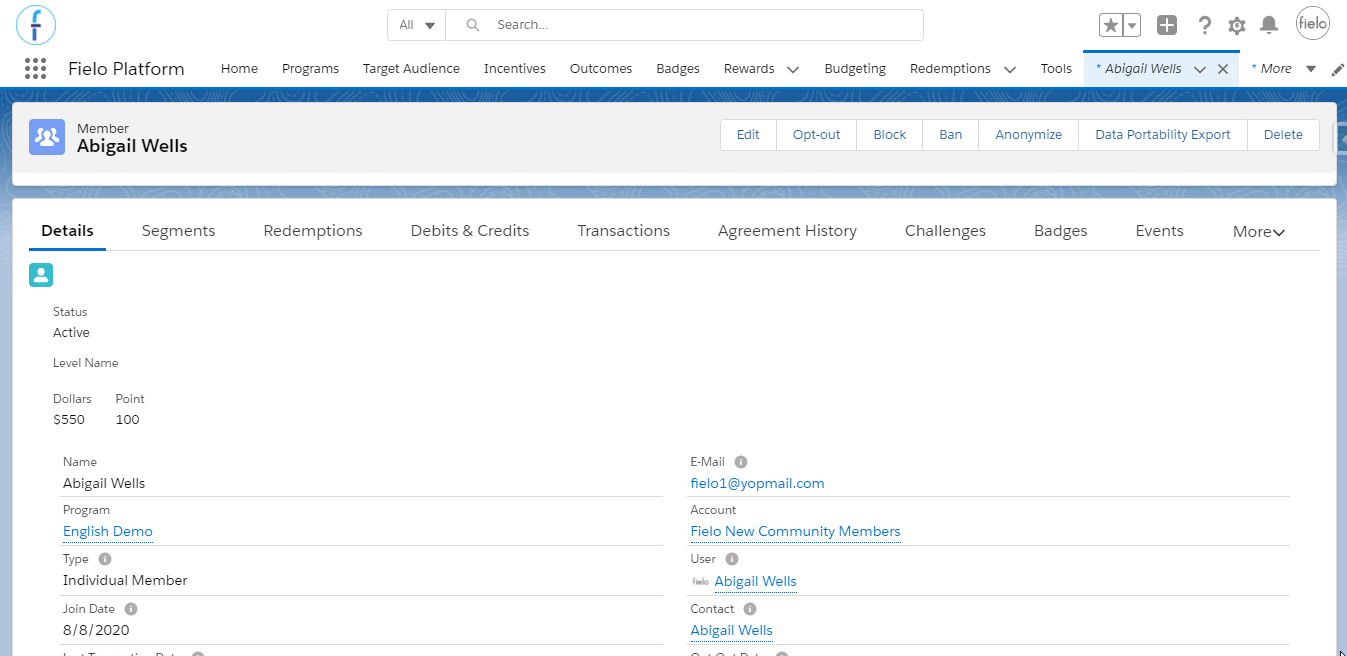Open the More navigation tabs dropdown
The width and height of the screenshot is (1347, 656).
(1283, 69)
